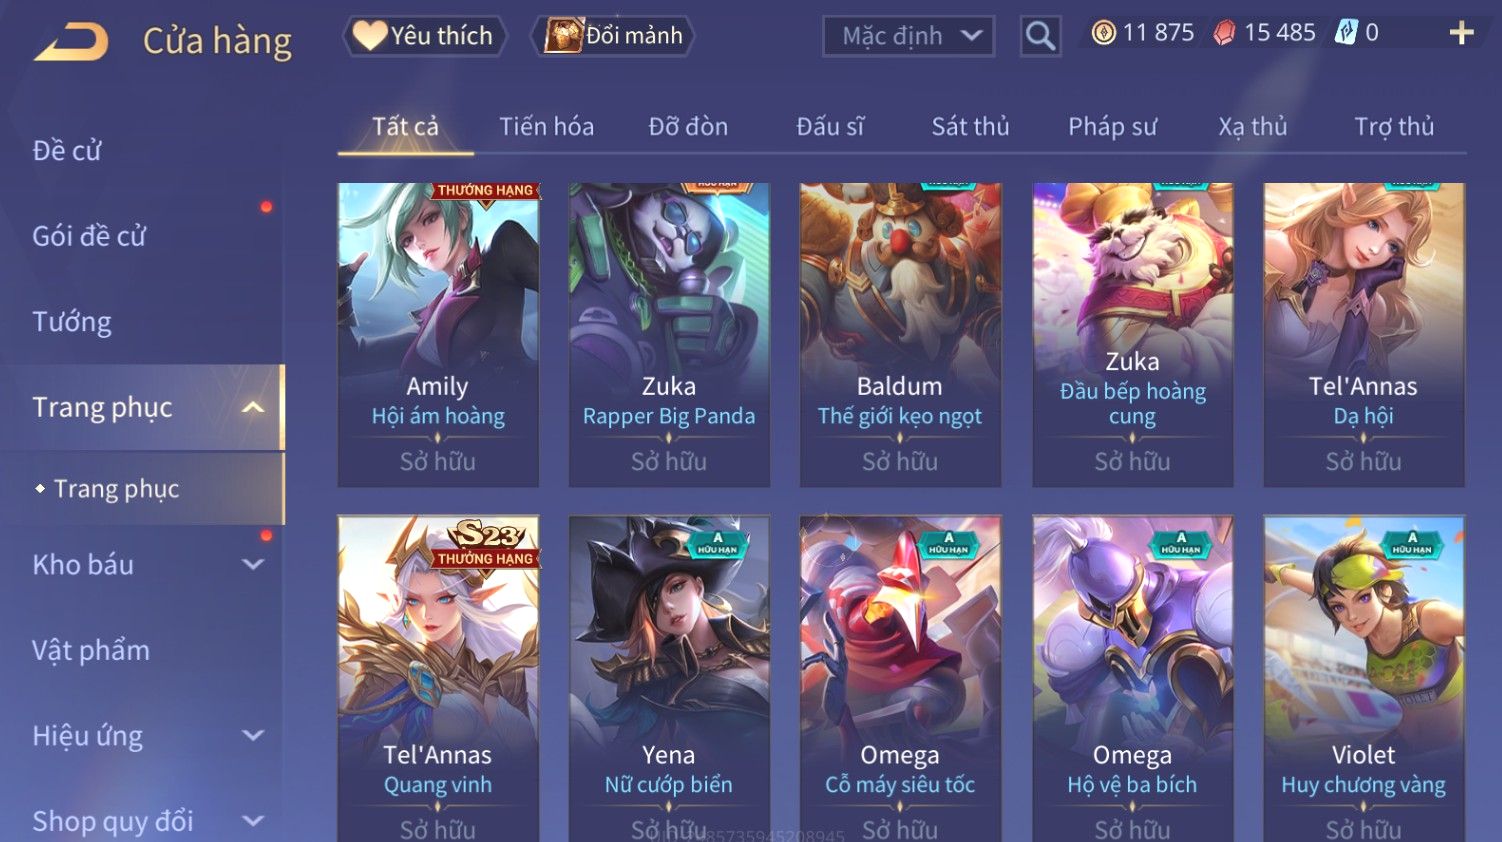Image resolution: width=1502 pixels, height=842 pixels.
Task: Click the red ruby currency icon
Action: (1224, 33)
